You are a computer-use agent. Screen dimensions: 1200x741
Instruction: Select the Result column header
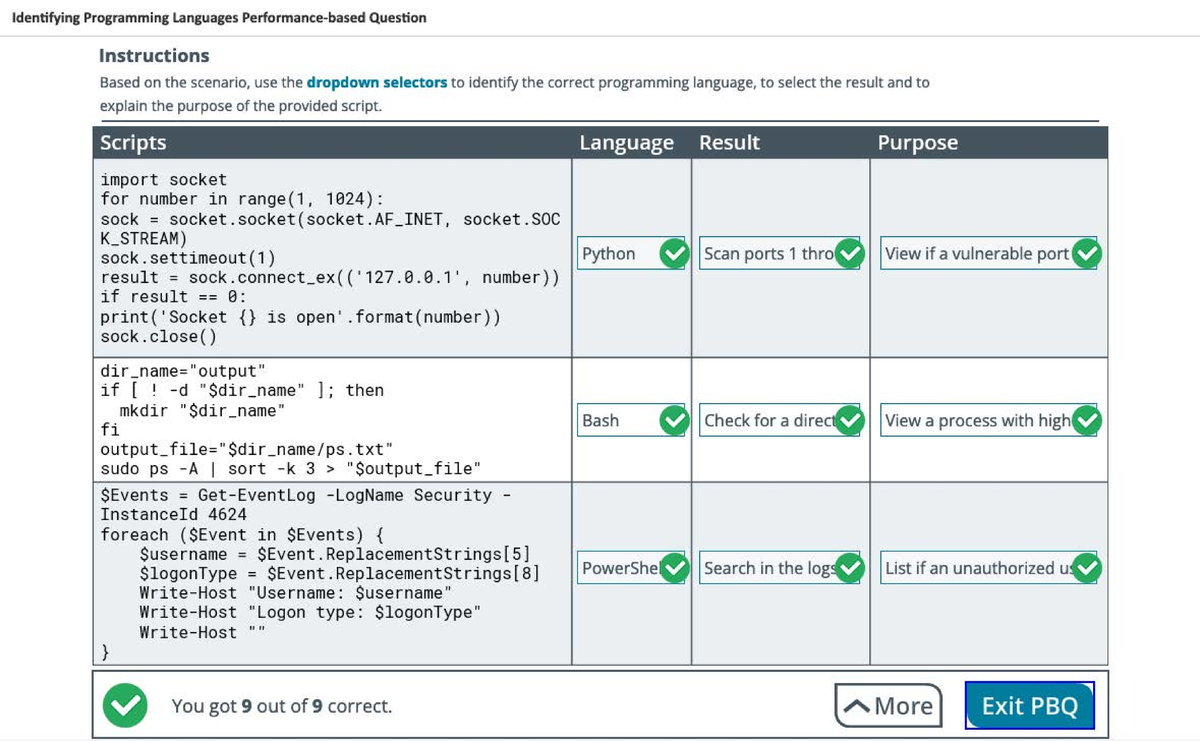point(729,143)
